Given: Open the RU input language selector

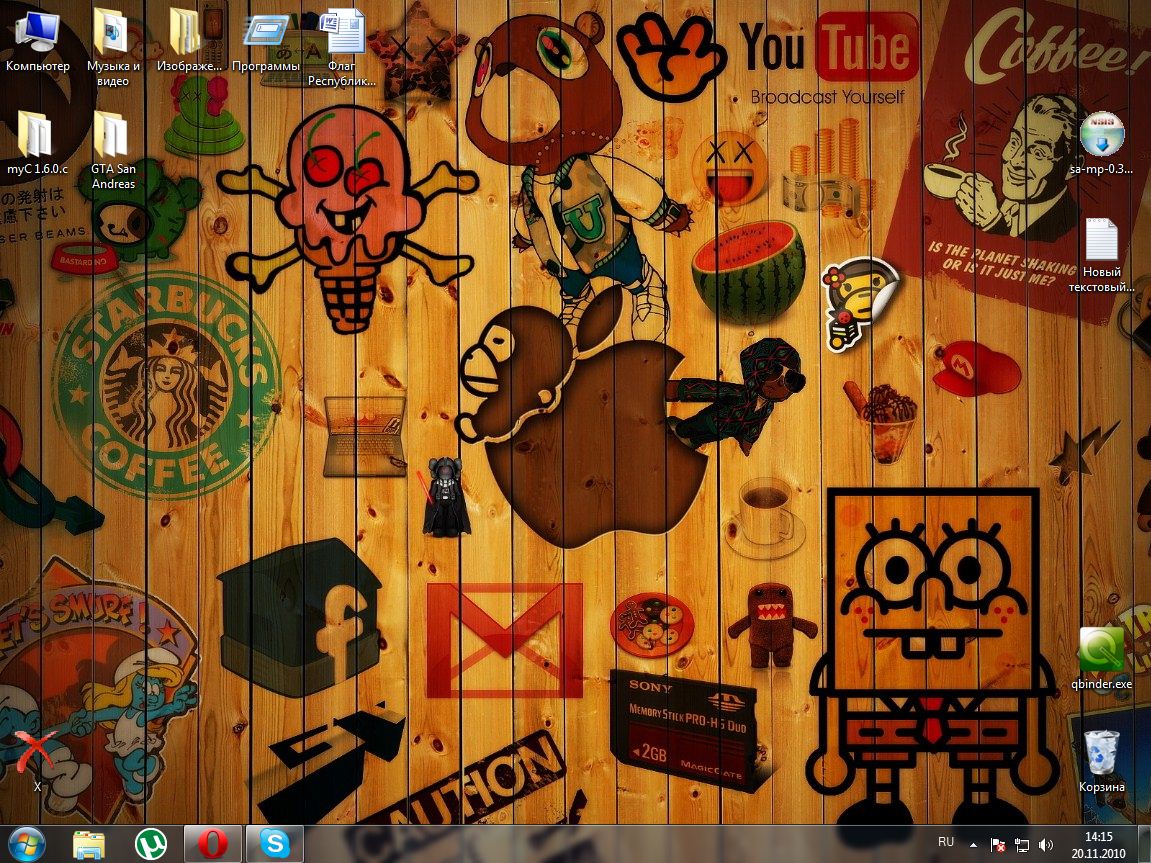Looking at the screenshot, I should [x=945, y=843].
